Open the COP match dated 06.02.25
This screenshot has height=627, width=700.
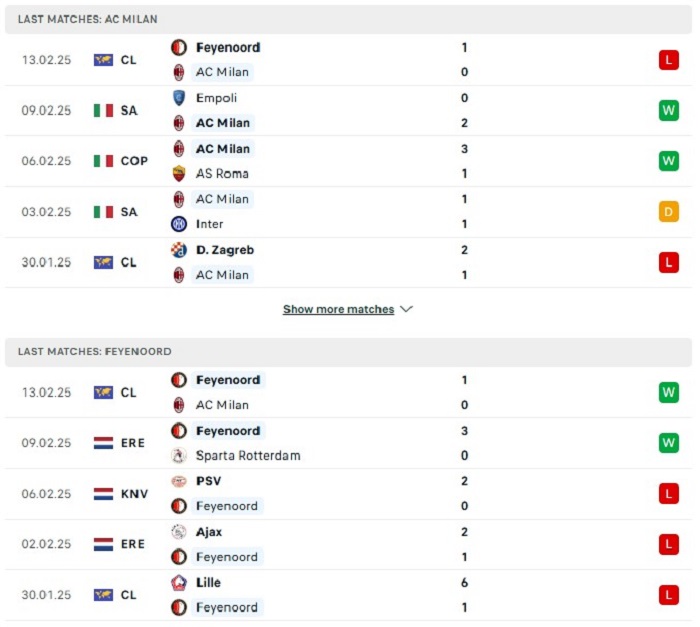348,161
